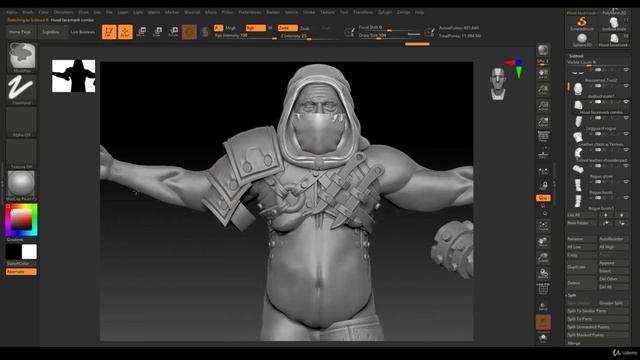Image resolution: width=640 pixels, height=360 pixels.
Task: Click the AAHalf icon
Action: point(543,122)
